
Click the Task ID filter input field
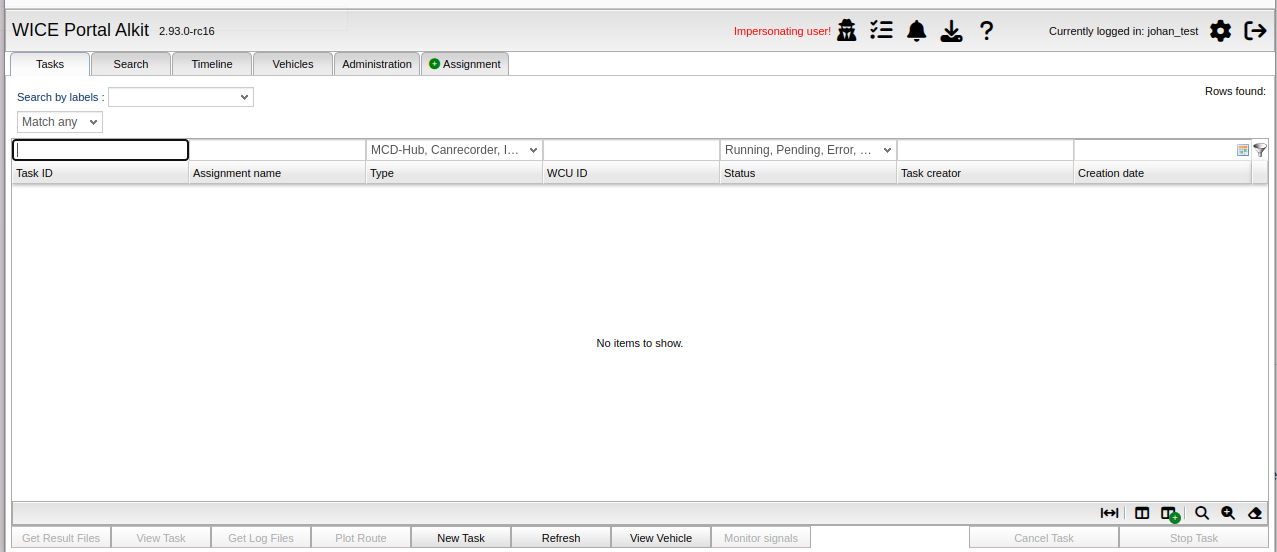(100, 150)
